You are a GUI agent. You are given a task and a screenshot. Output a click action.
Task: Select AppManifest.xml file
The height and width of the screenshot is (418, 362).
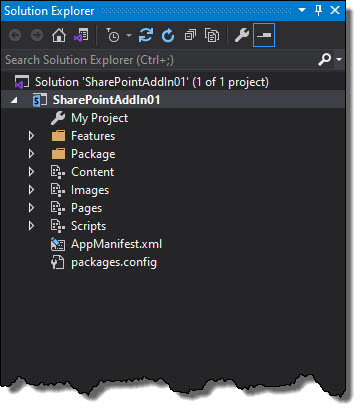tap(116, 244)
